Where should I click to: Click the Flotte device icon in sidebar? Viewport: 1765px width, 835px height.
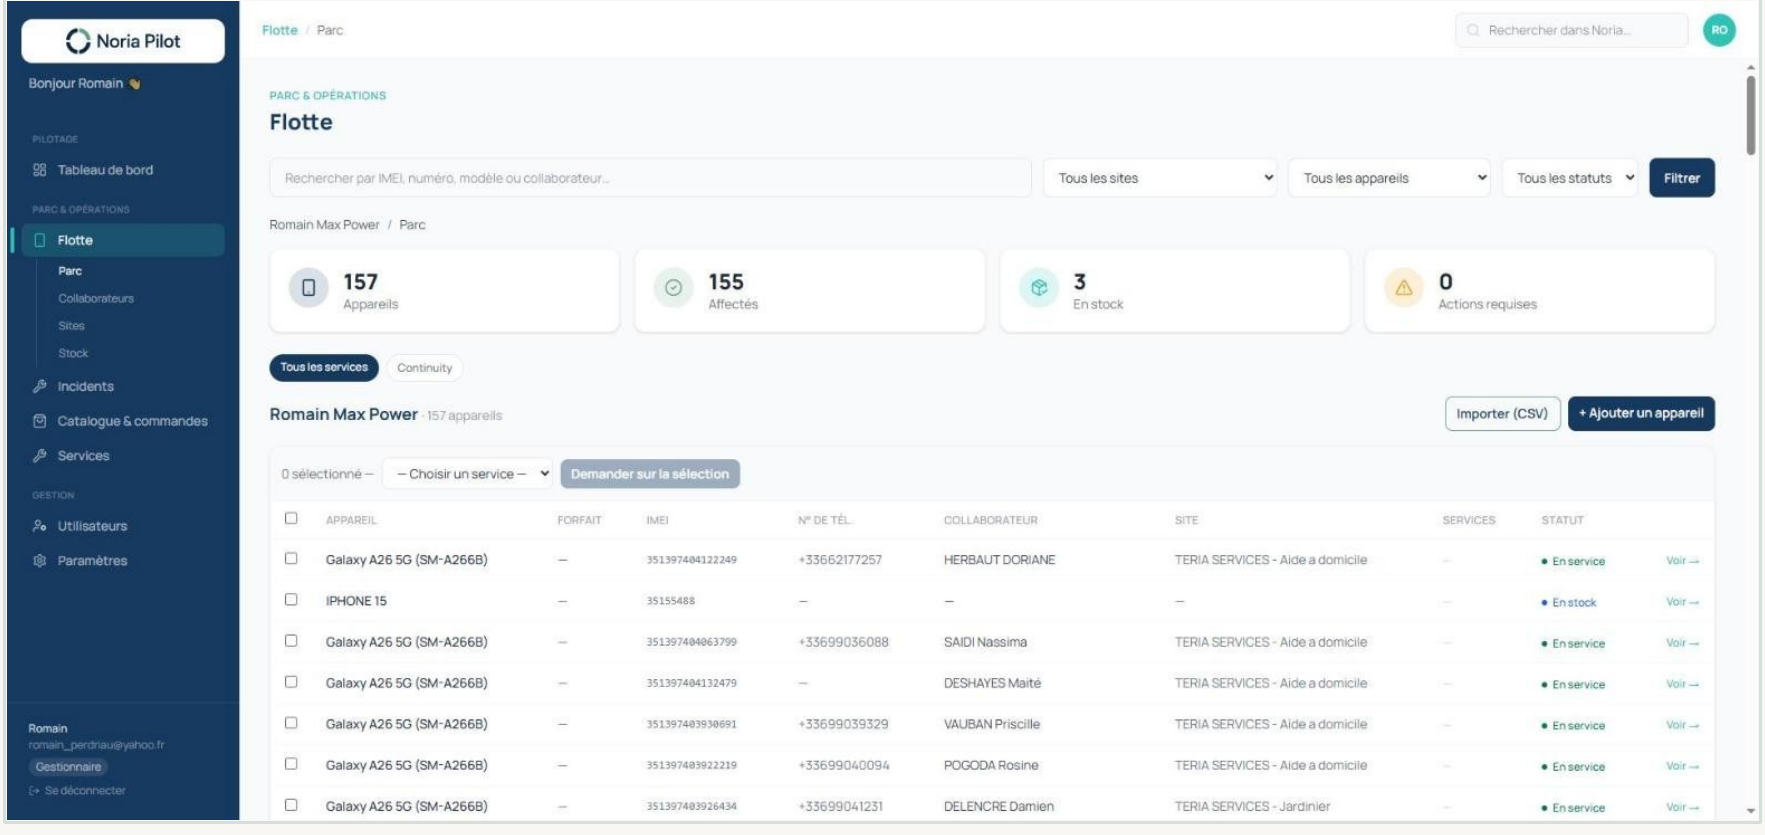click(x=40, y=240)
